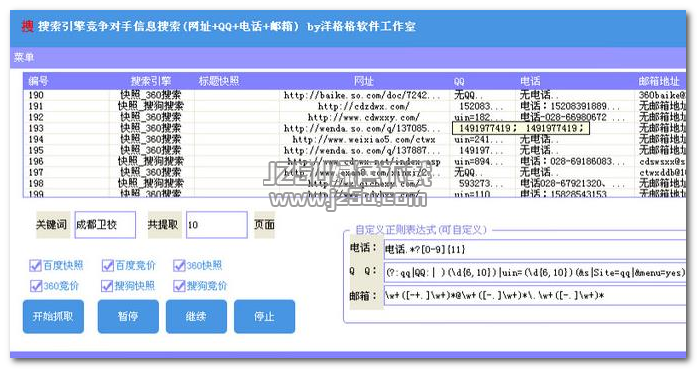Focus the 关键词 keyword input field
Image resolution: width=697 pixels, height=369 pixels.
pos(105,225)
